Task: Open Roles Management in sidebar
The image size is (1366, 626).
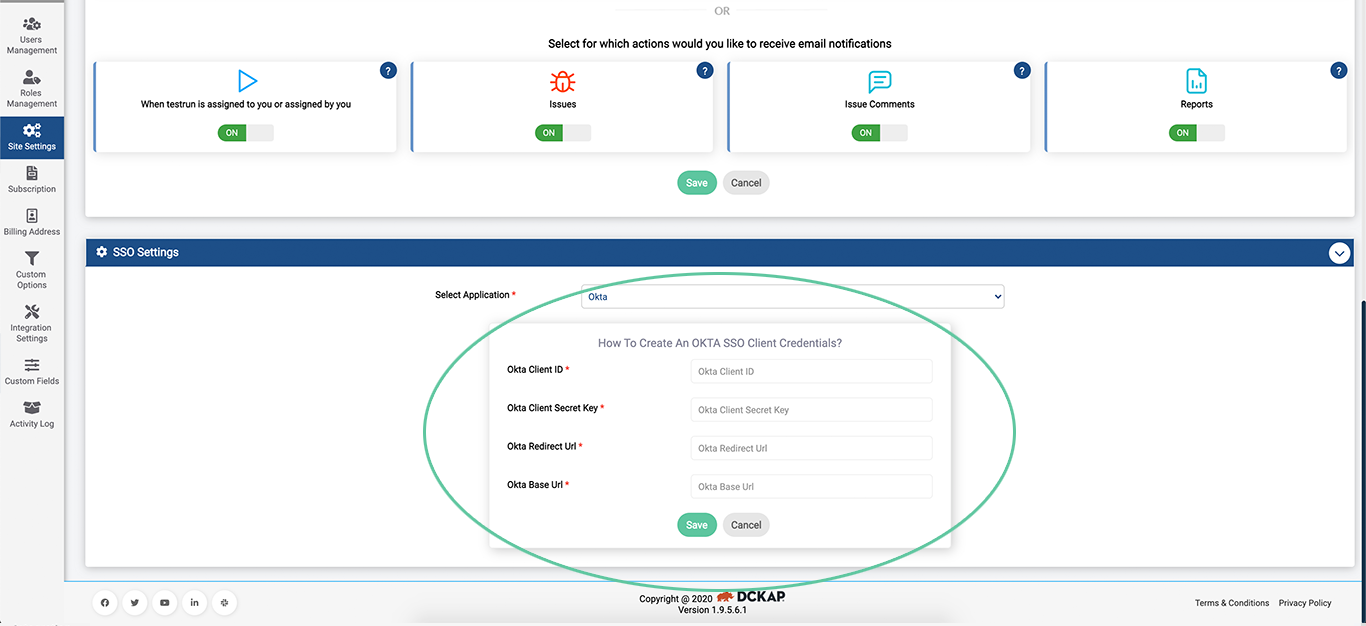Action: click(x=32, y=89)
